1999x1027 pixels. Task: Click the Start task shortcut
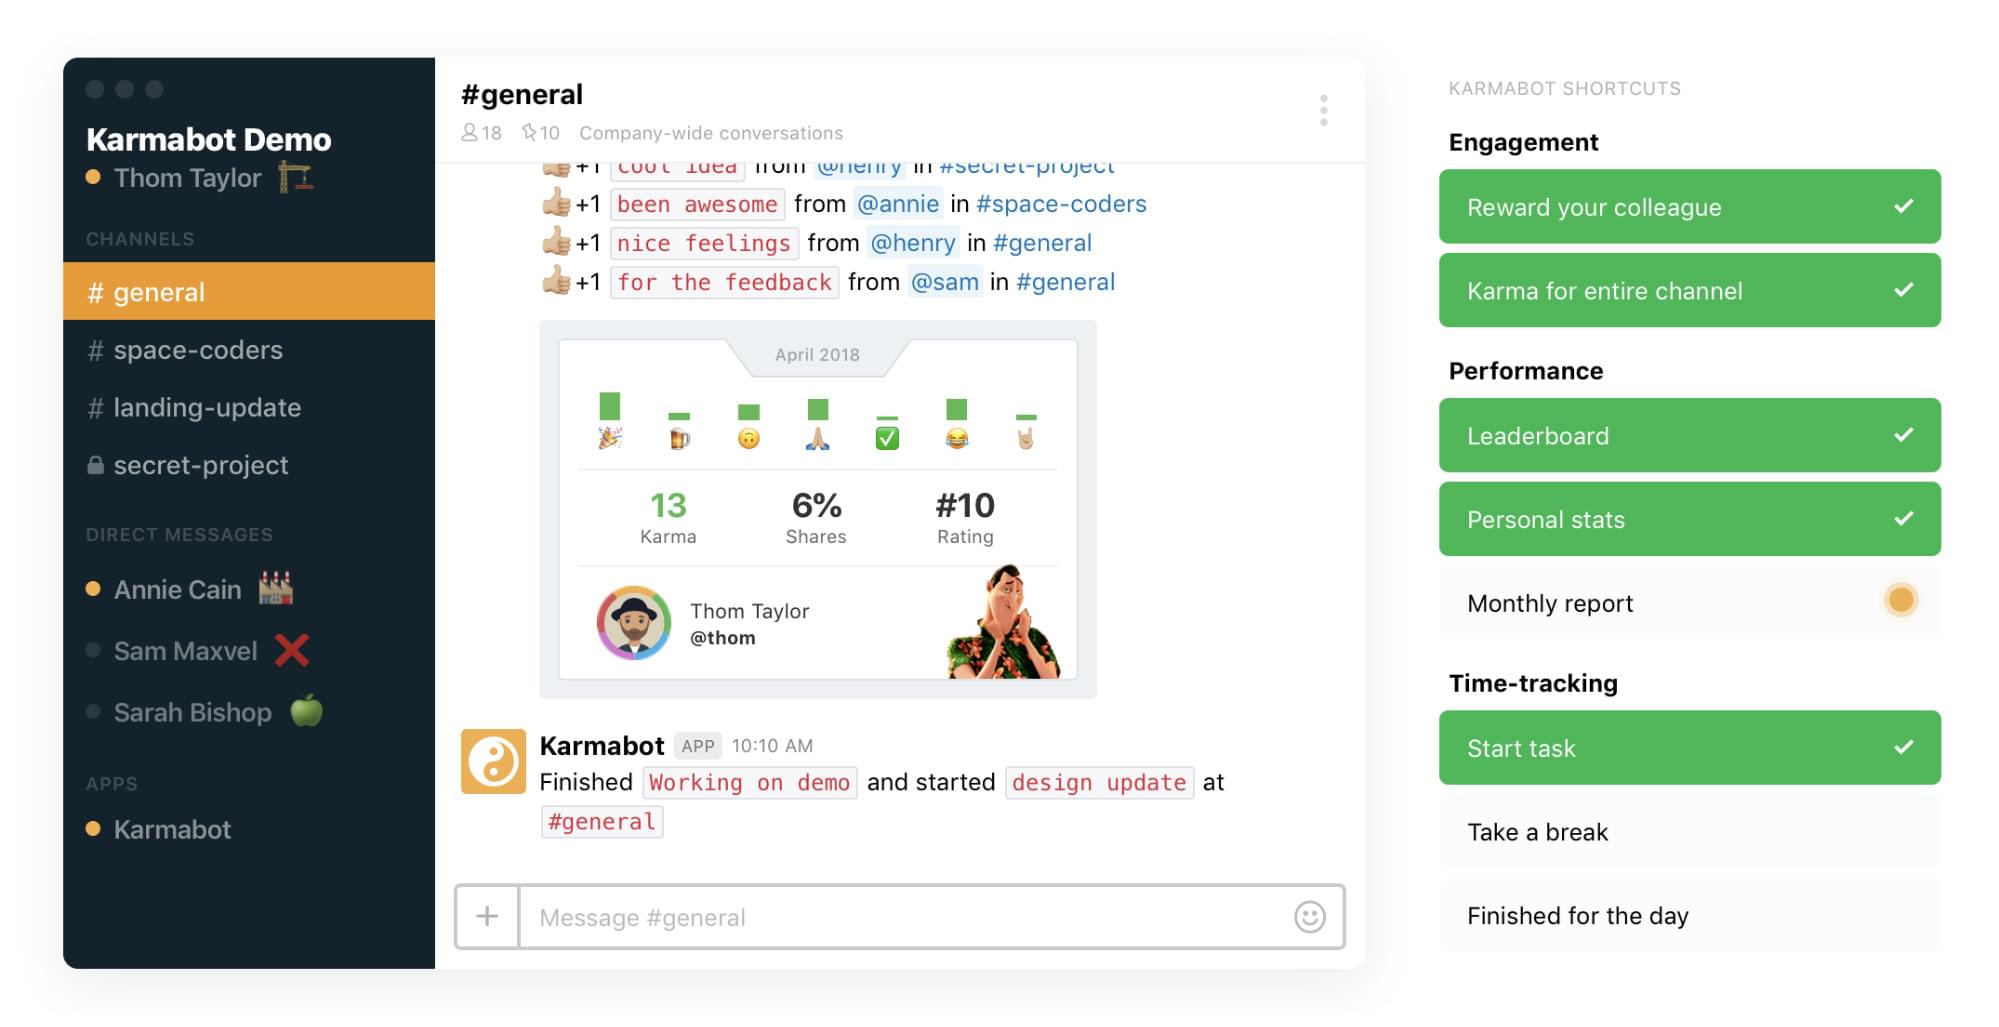pyautogui.click(x=1688, y=747)
